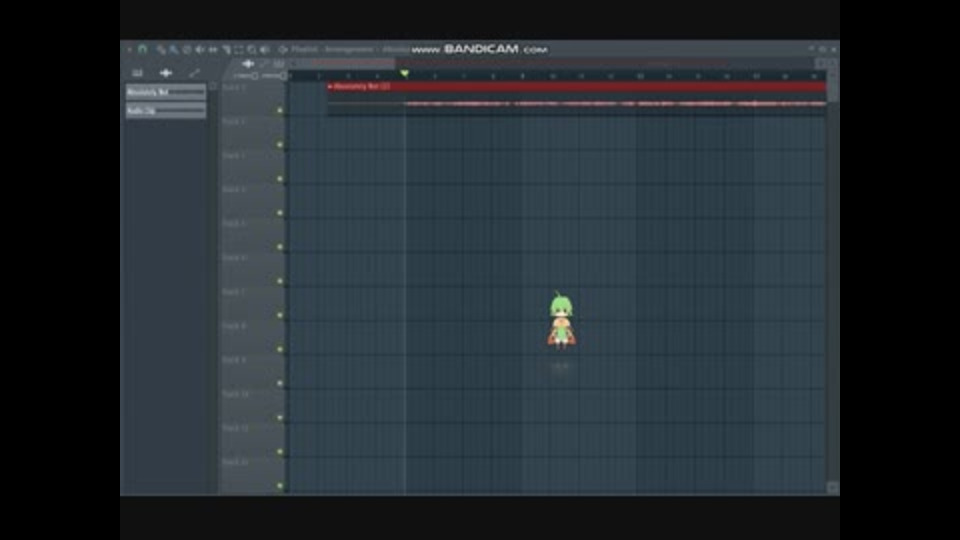Select the red pattern clip on Track 1
The image size is (960, 540).
(576, 86)
